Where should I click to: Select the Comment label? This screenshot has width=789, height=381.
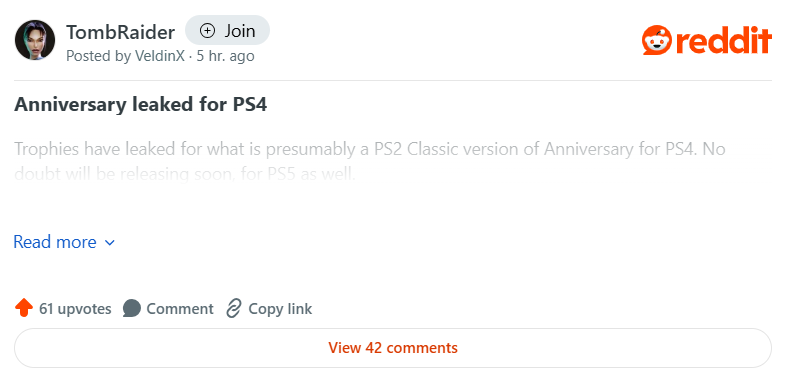point(180,309)
